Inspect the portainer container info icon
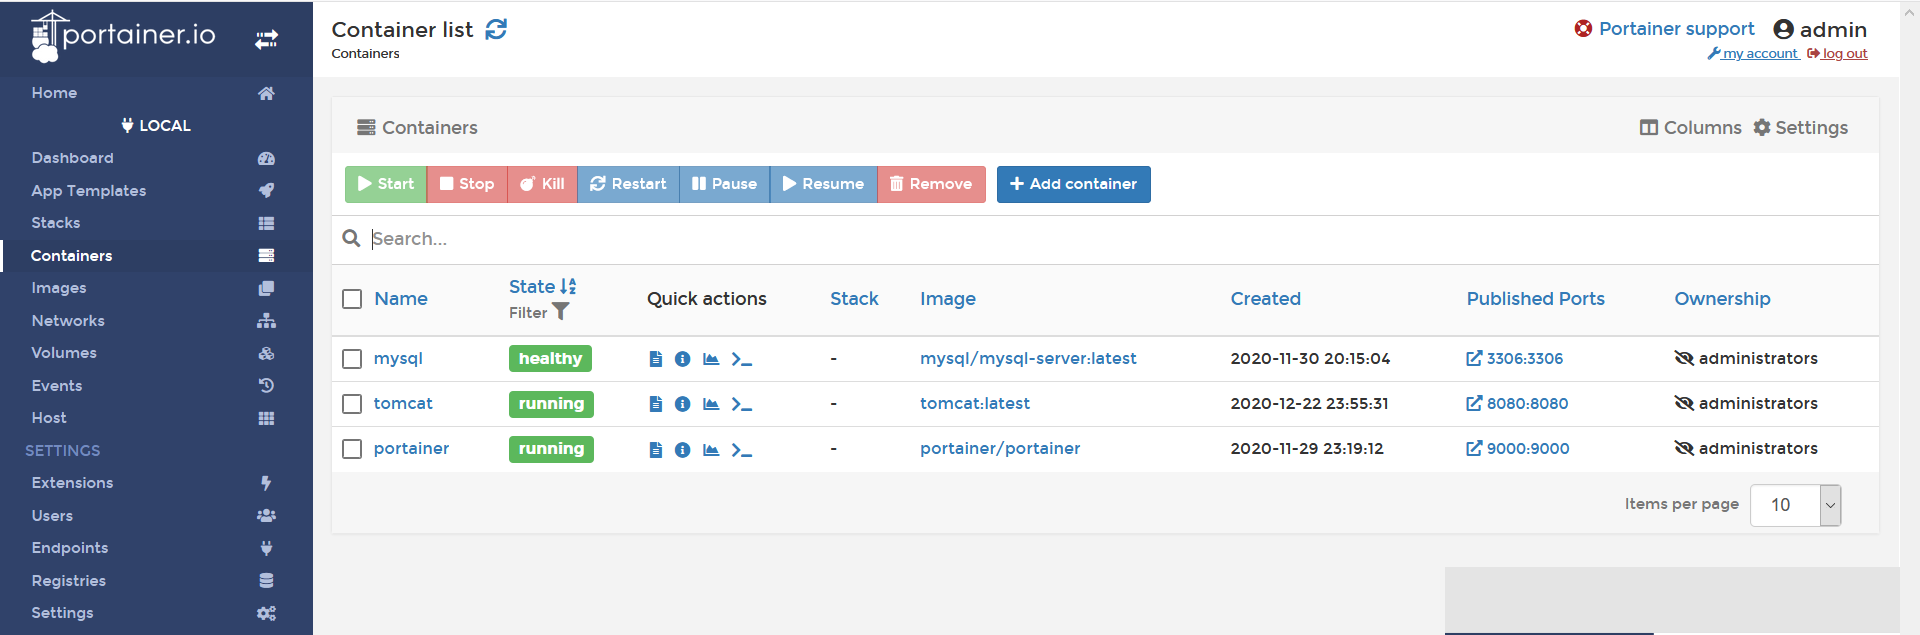The width and height of the screenshot is (1920, 635). pos(682,450)
